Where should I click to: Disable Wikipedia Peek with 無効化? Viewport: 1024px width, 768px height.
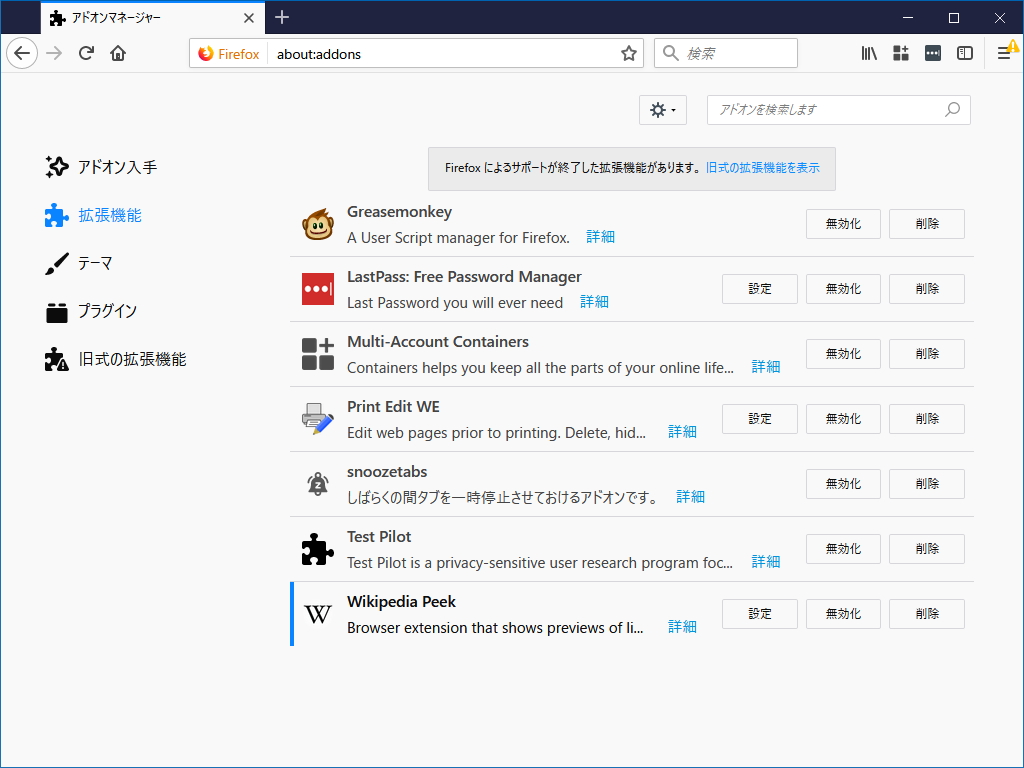(843, 614)
